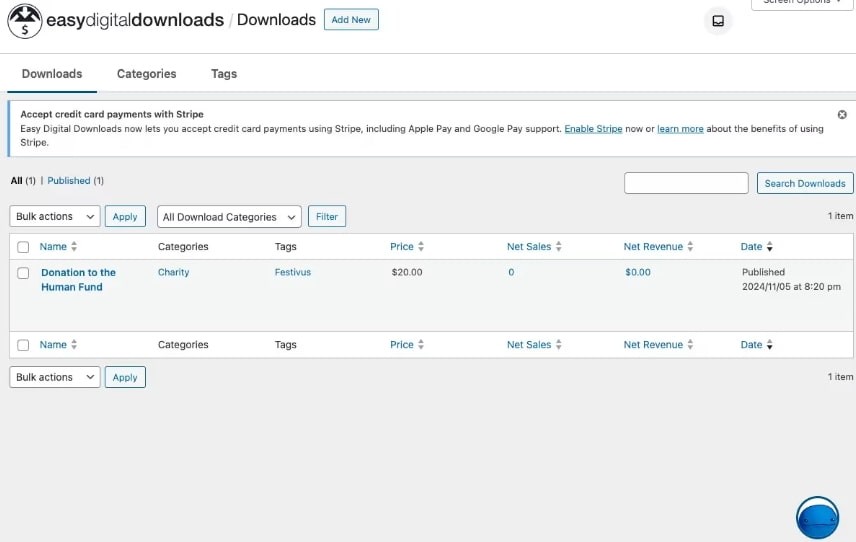Open the top Bulk actions dropdown
The width and height of the screenshot is (856, 542).
click(55, 217)
